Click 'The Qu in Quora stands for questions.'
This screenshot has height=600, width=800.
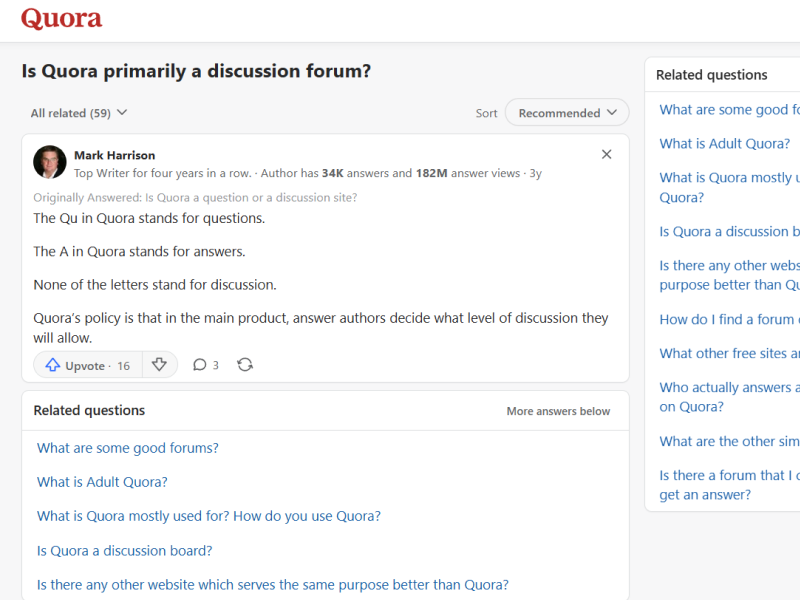pos(149,218)
